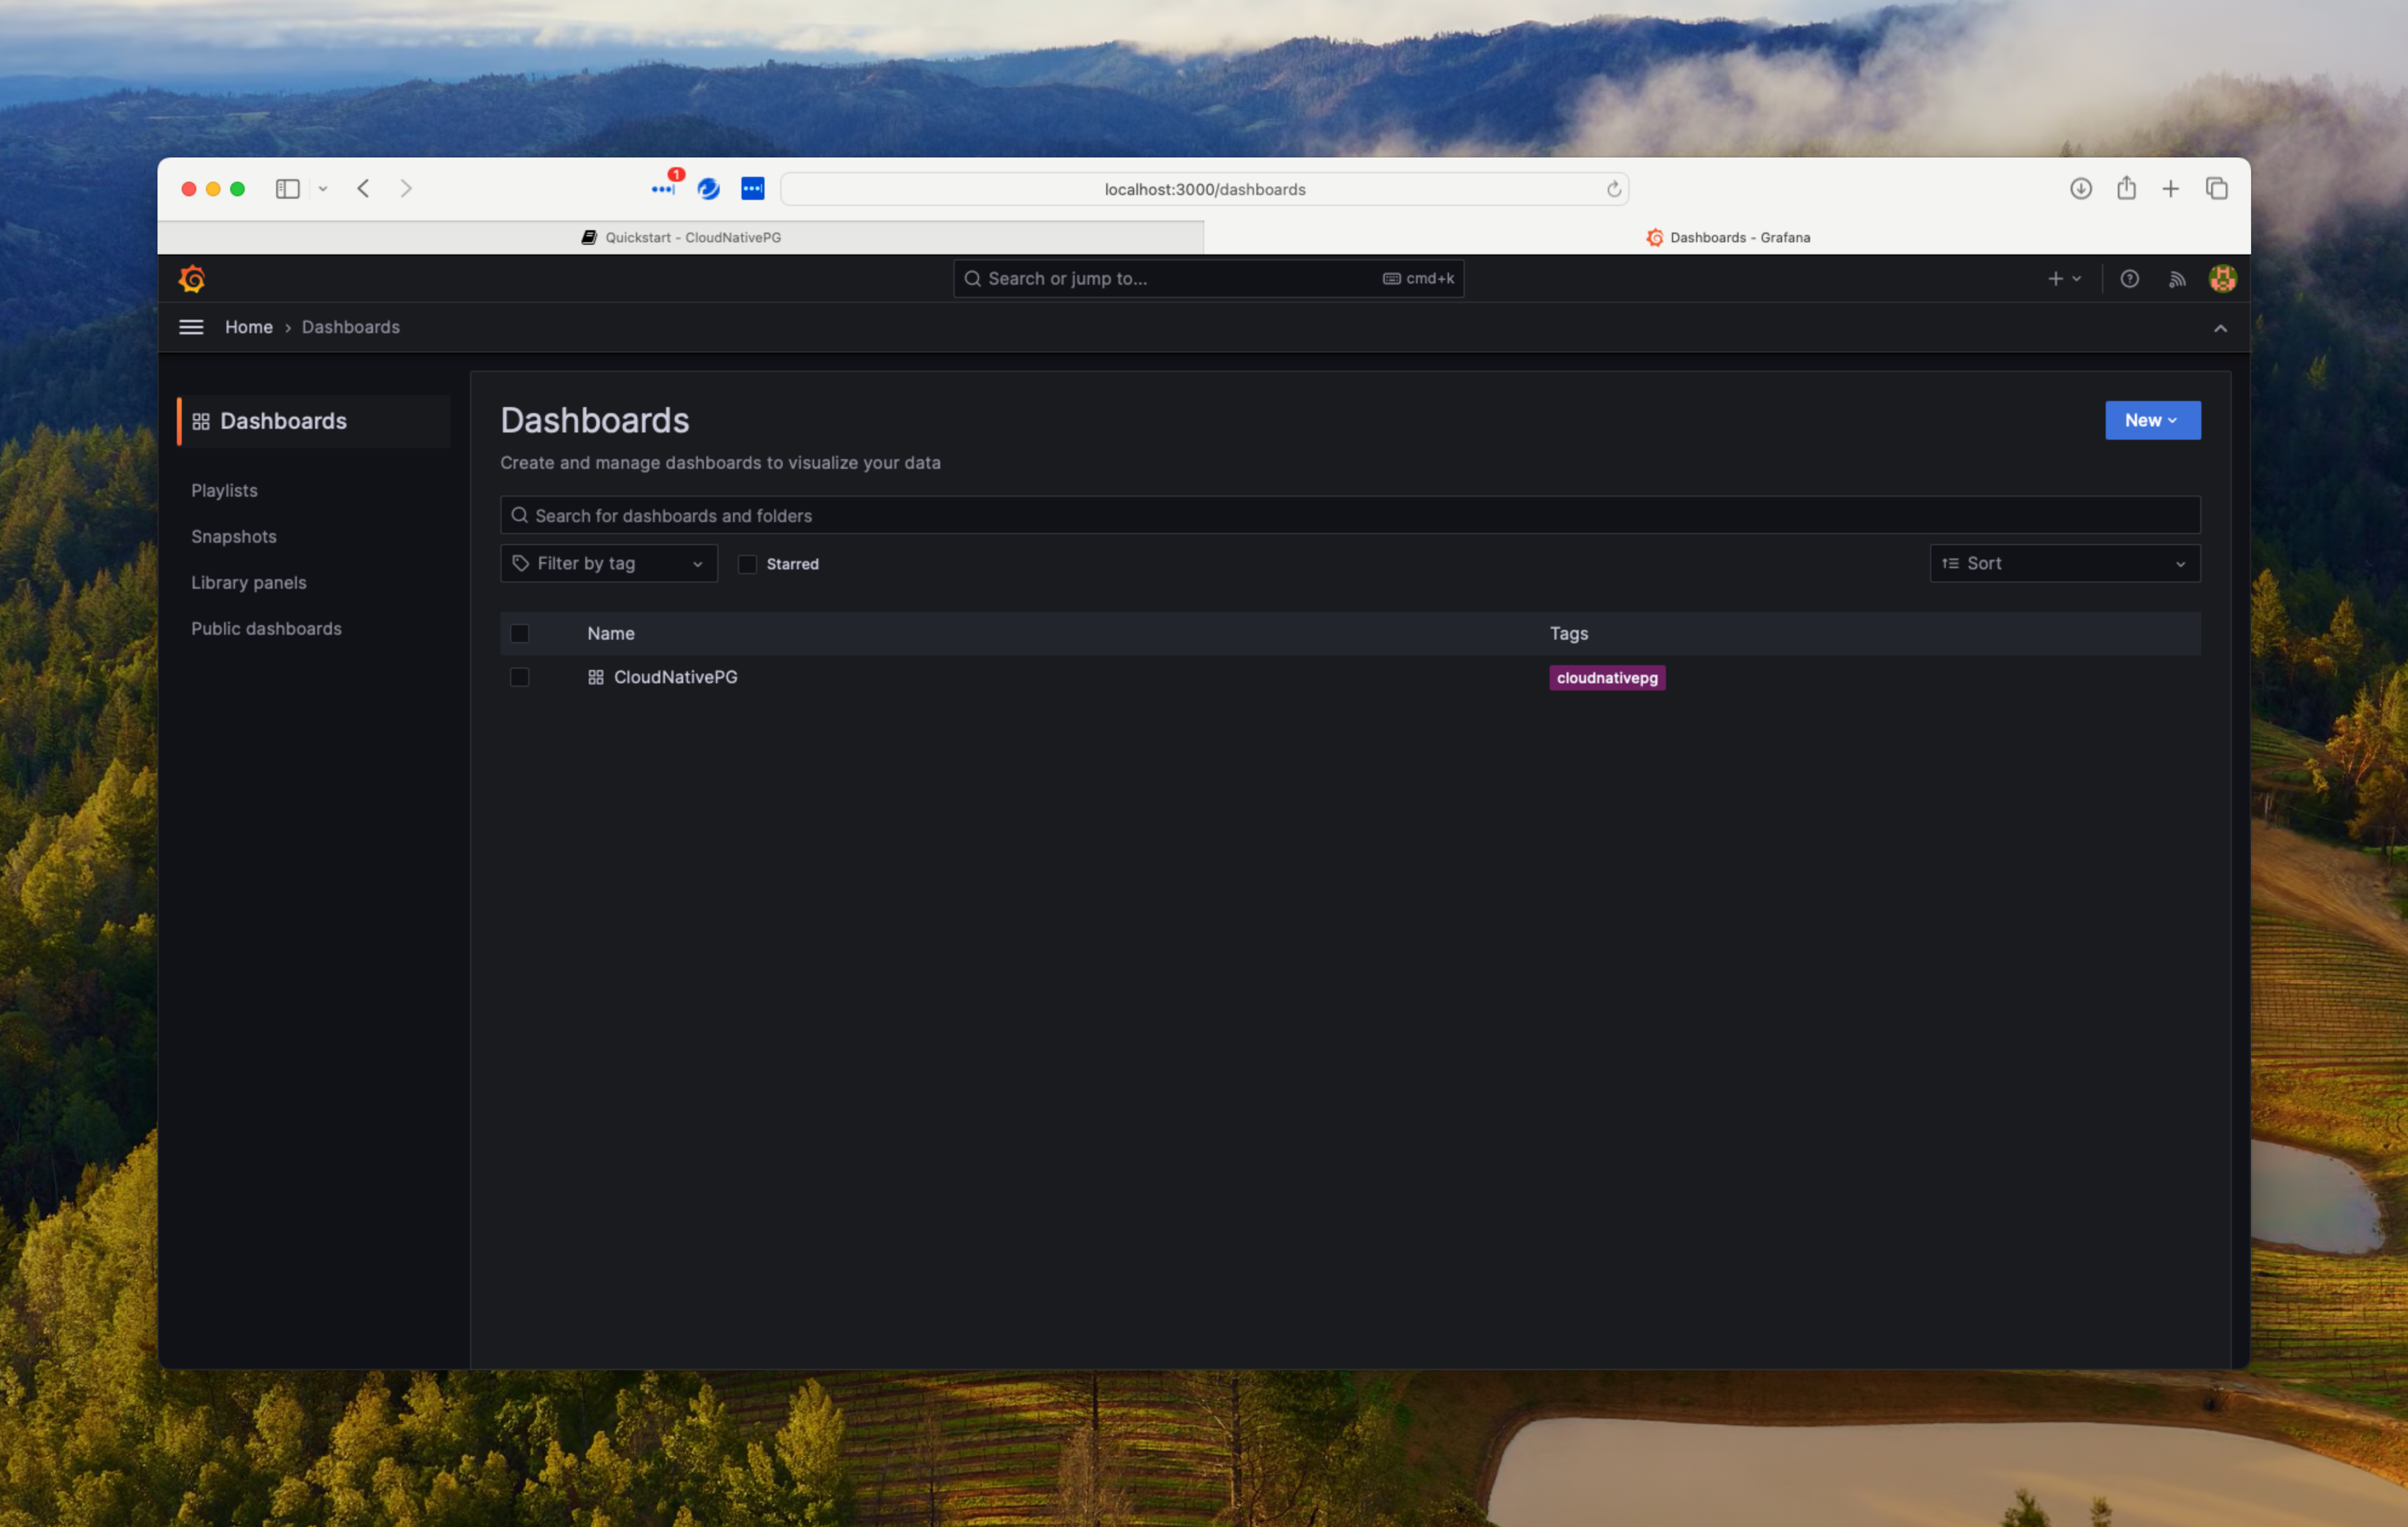Screen dimensions: 2408x1527
Task: Select the CloudNativePG row checkbox
Action: (x=520, y=677)
